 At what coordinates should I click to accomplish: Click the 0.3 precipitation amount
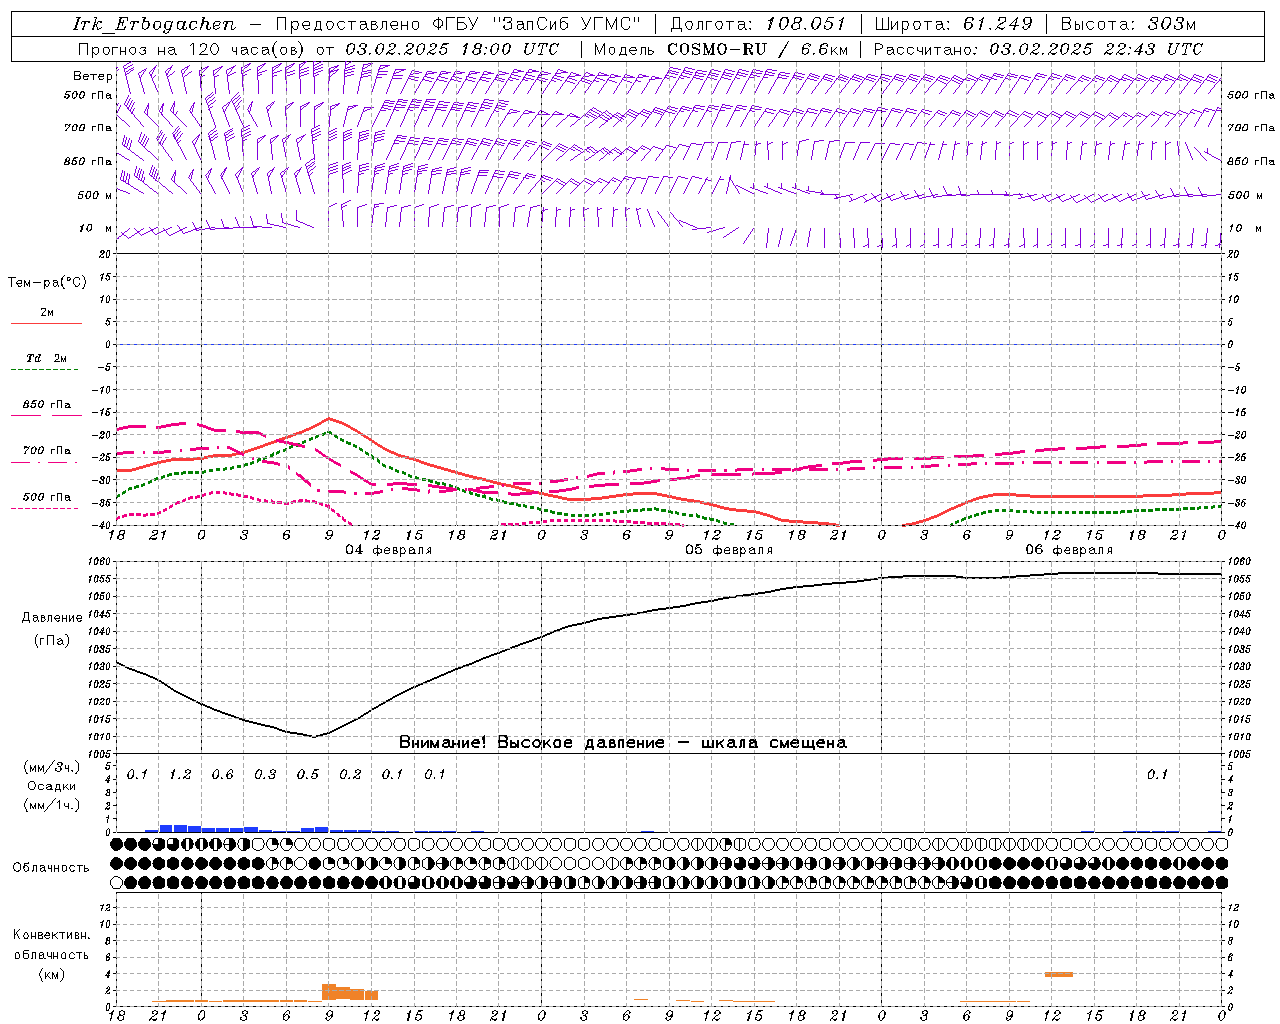click(x=265, y=774)
